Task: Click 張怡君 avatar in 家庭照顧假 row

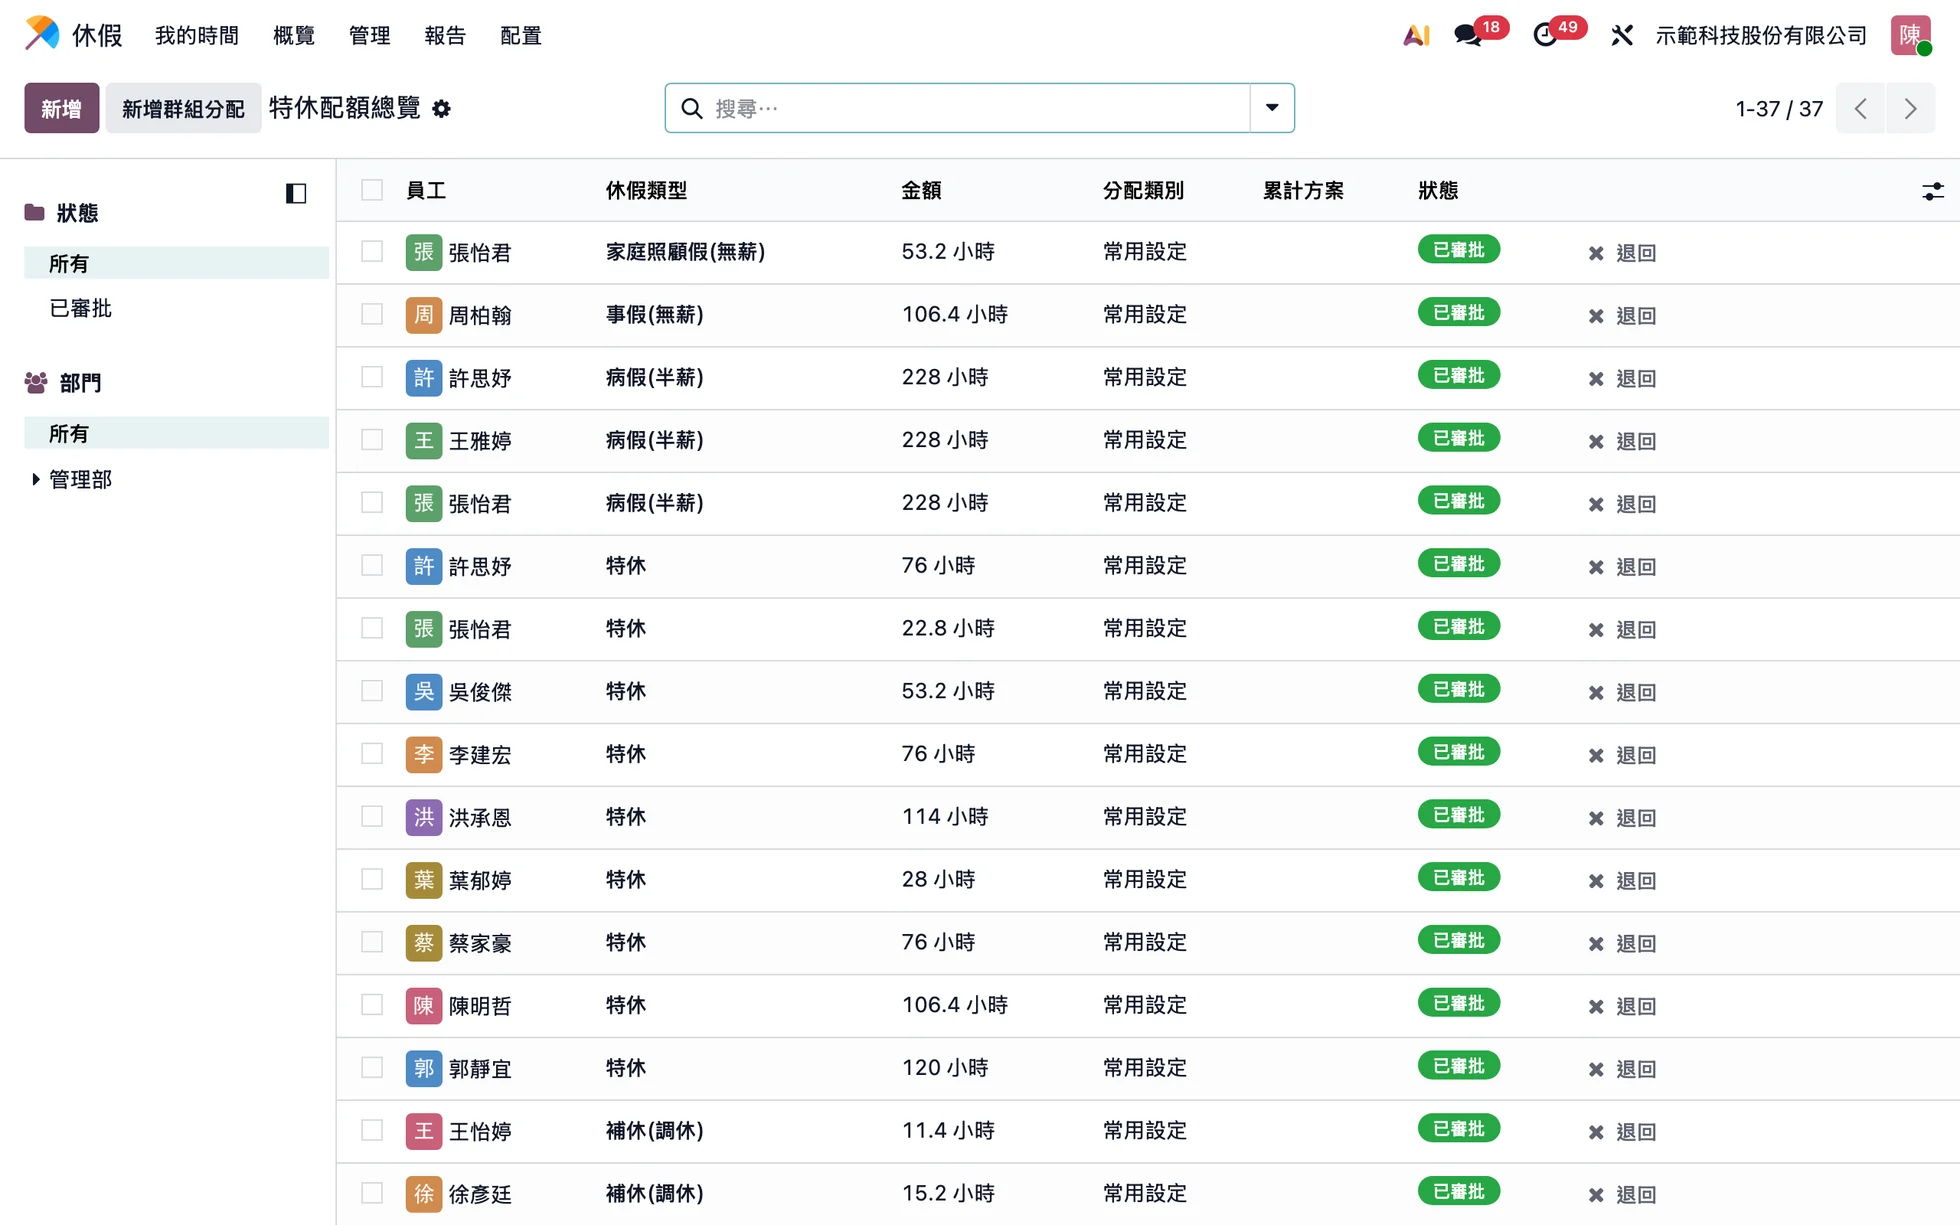Action: point(424,252)
